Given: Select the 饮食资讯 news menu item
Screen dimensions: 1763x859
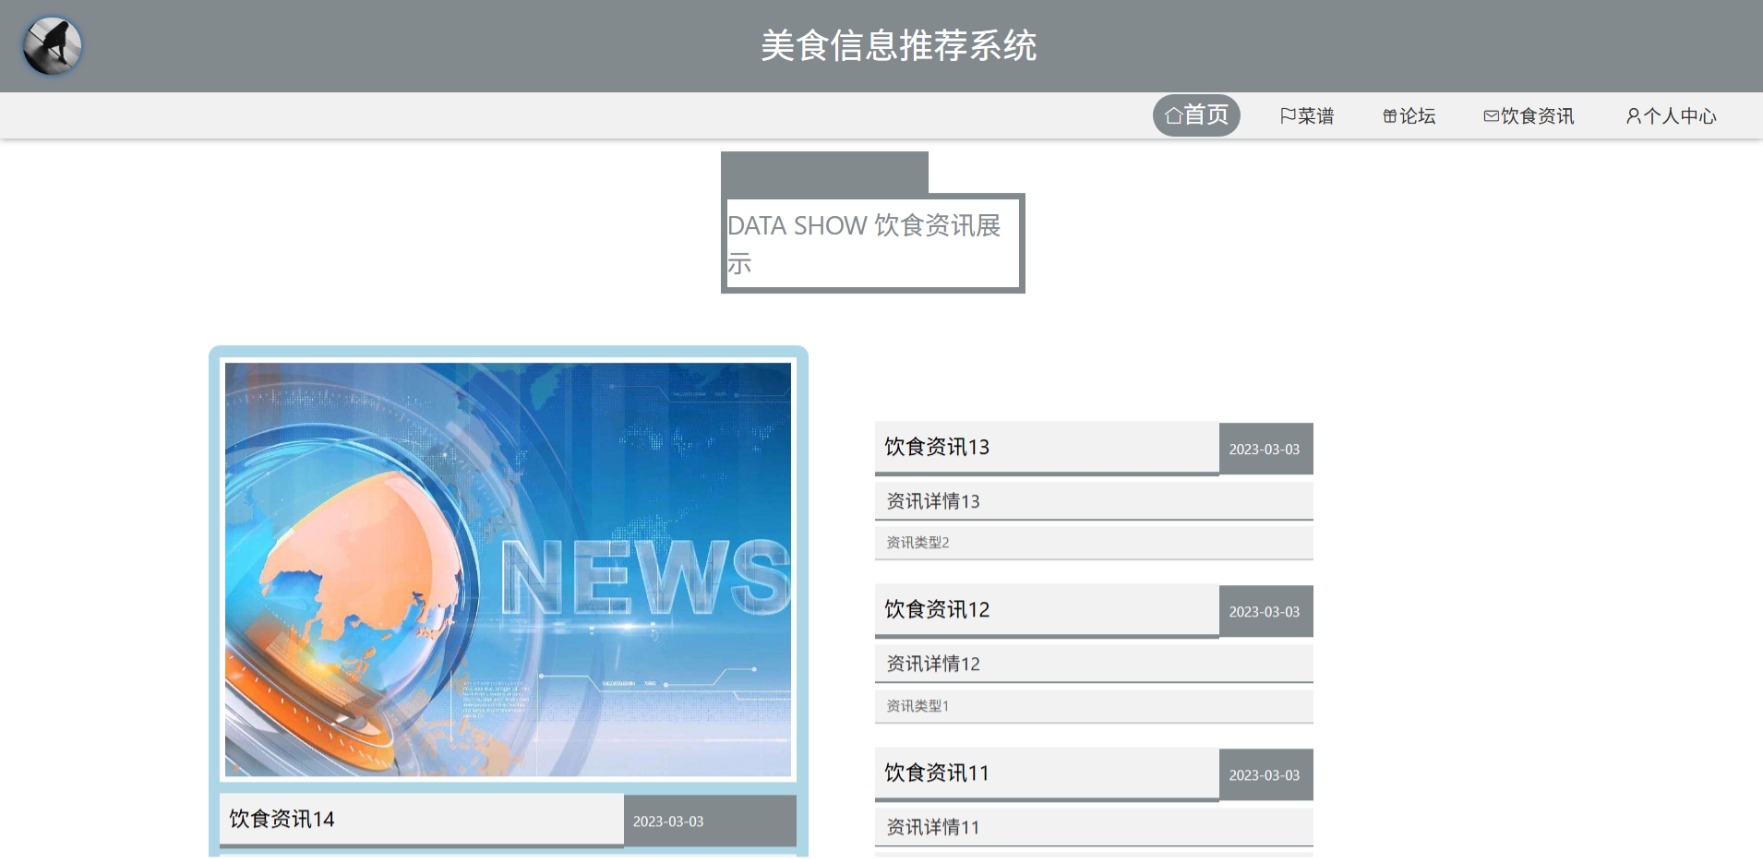Looking at the screenshot, I should pyautogui.click(x=1528, y=116).
